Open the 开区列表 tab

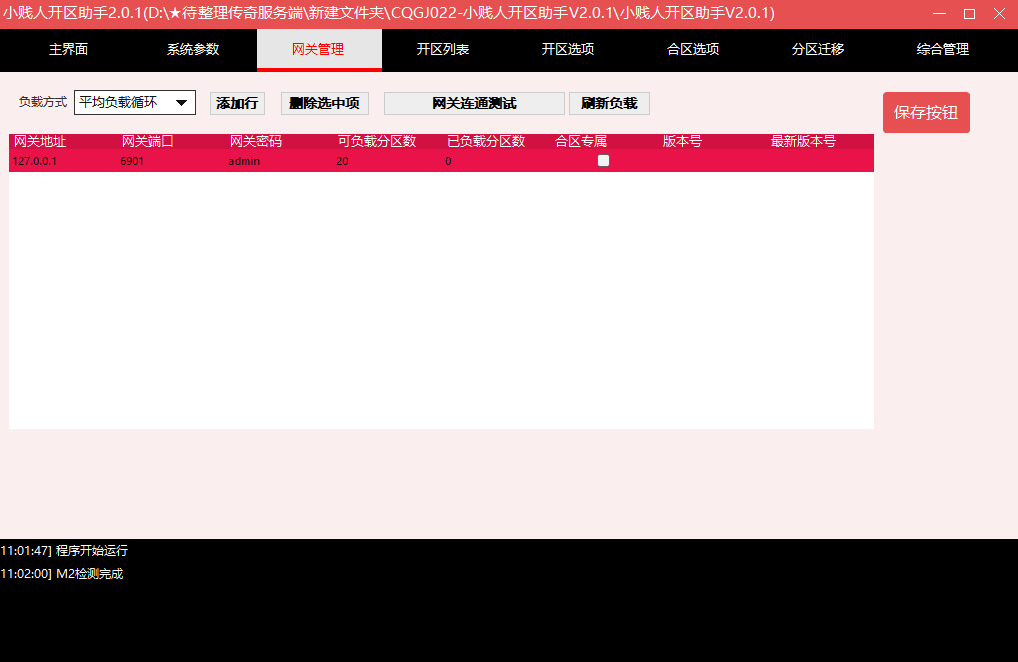click(443, 49)
